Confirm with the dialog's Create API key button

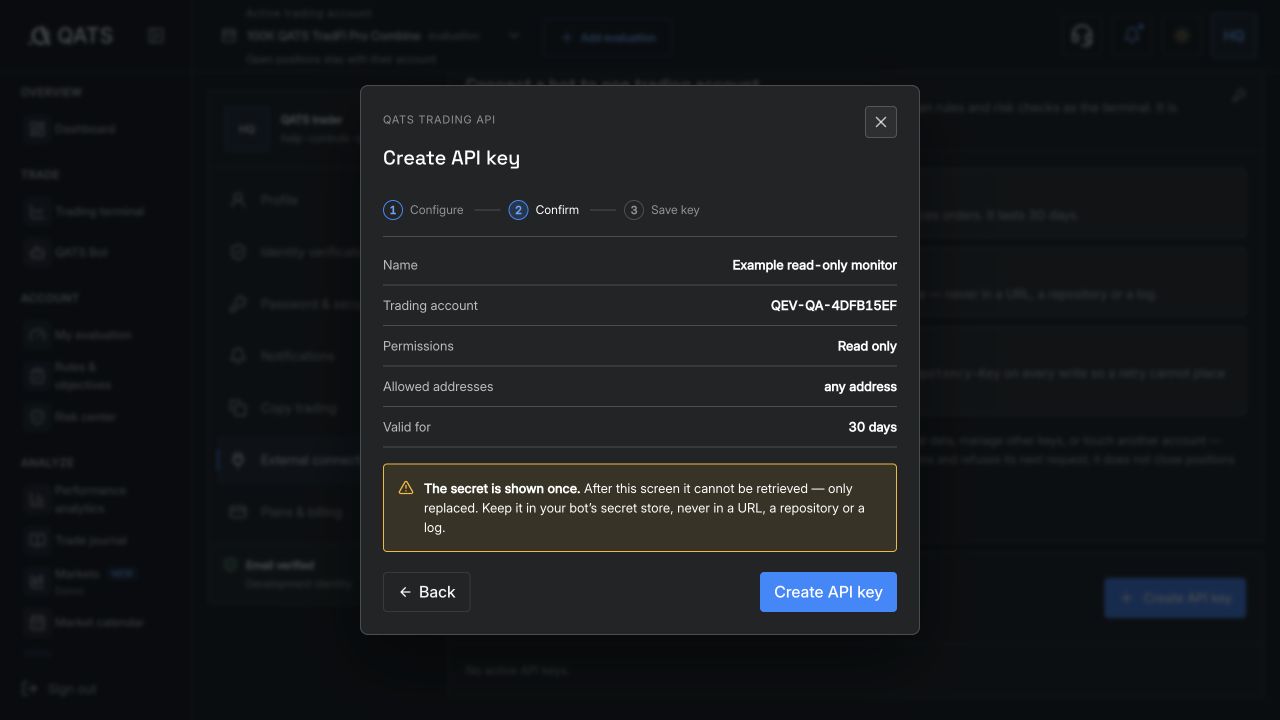point(828,592)
